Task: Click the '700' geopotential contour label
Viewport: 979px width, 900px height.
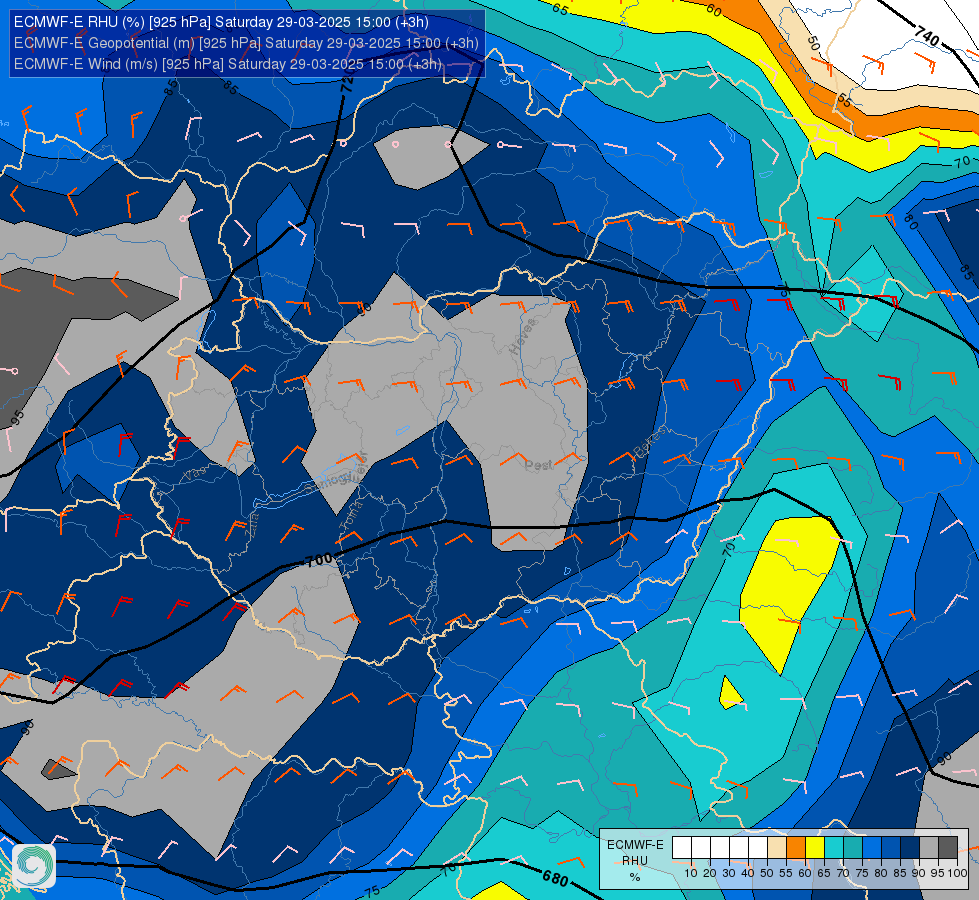Action: 320,560
